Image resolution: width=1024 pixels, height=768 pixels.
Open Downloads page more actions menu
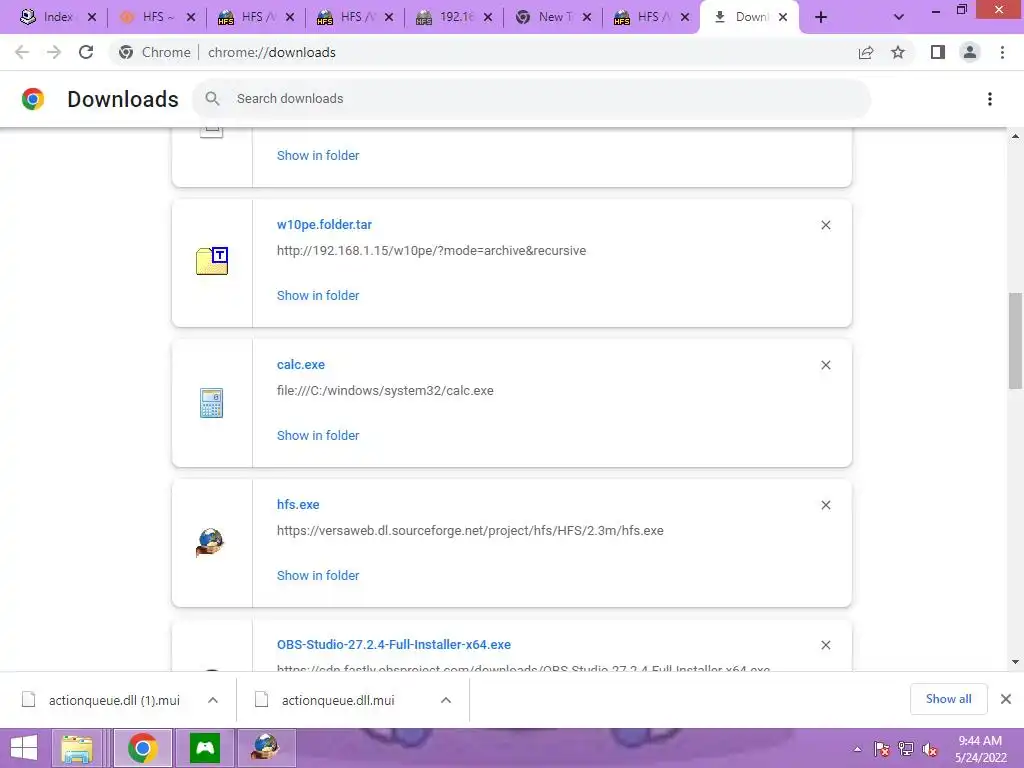(990, 99)
